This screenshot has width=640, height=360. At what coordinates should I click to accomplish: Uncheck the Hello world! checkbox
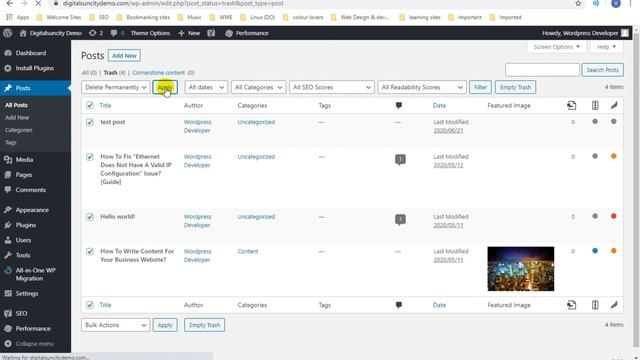[90, 217]
